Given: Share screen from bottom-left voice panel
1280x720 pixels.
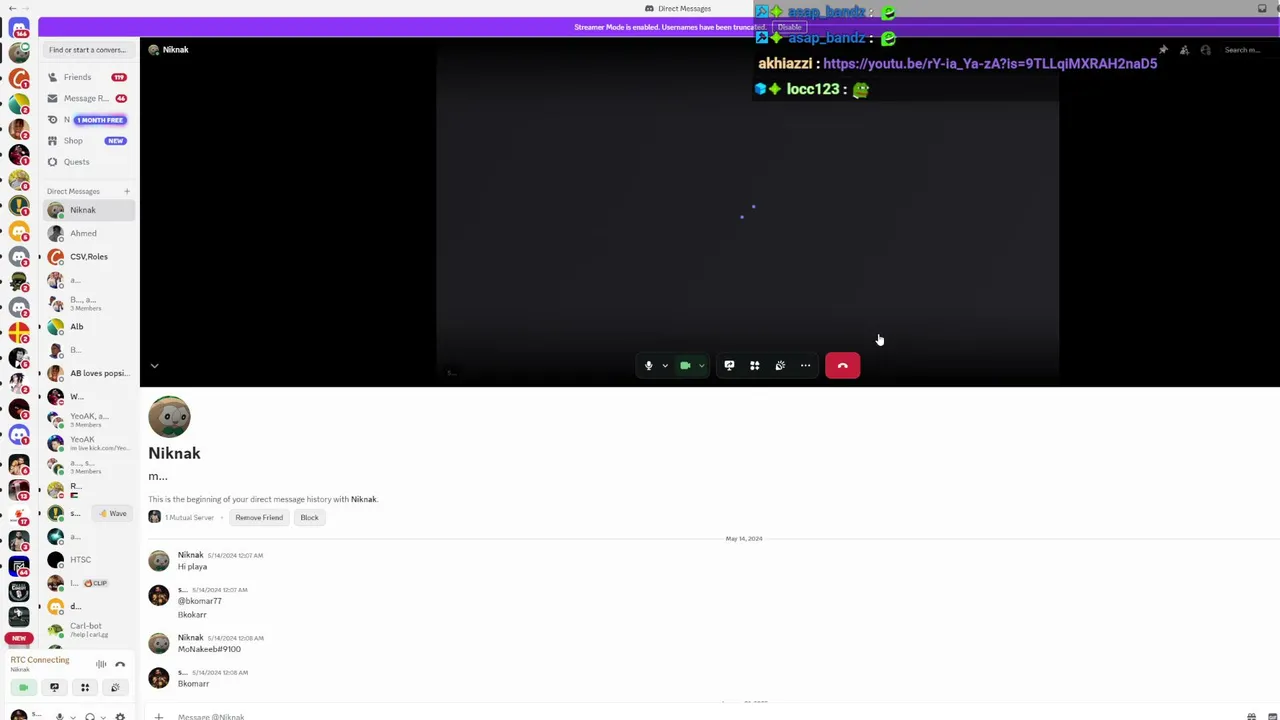Looking at the screenshot, I should 54,688.
